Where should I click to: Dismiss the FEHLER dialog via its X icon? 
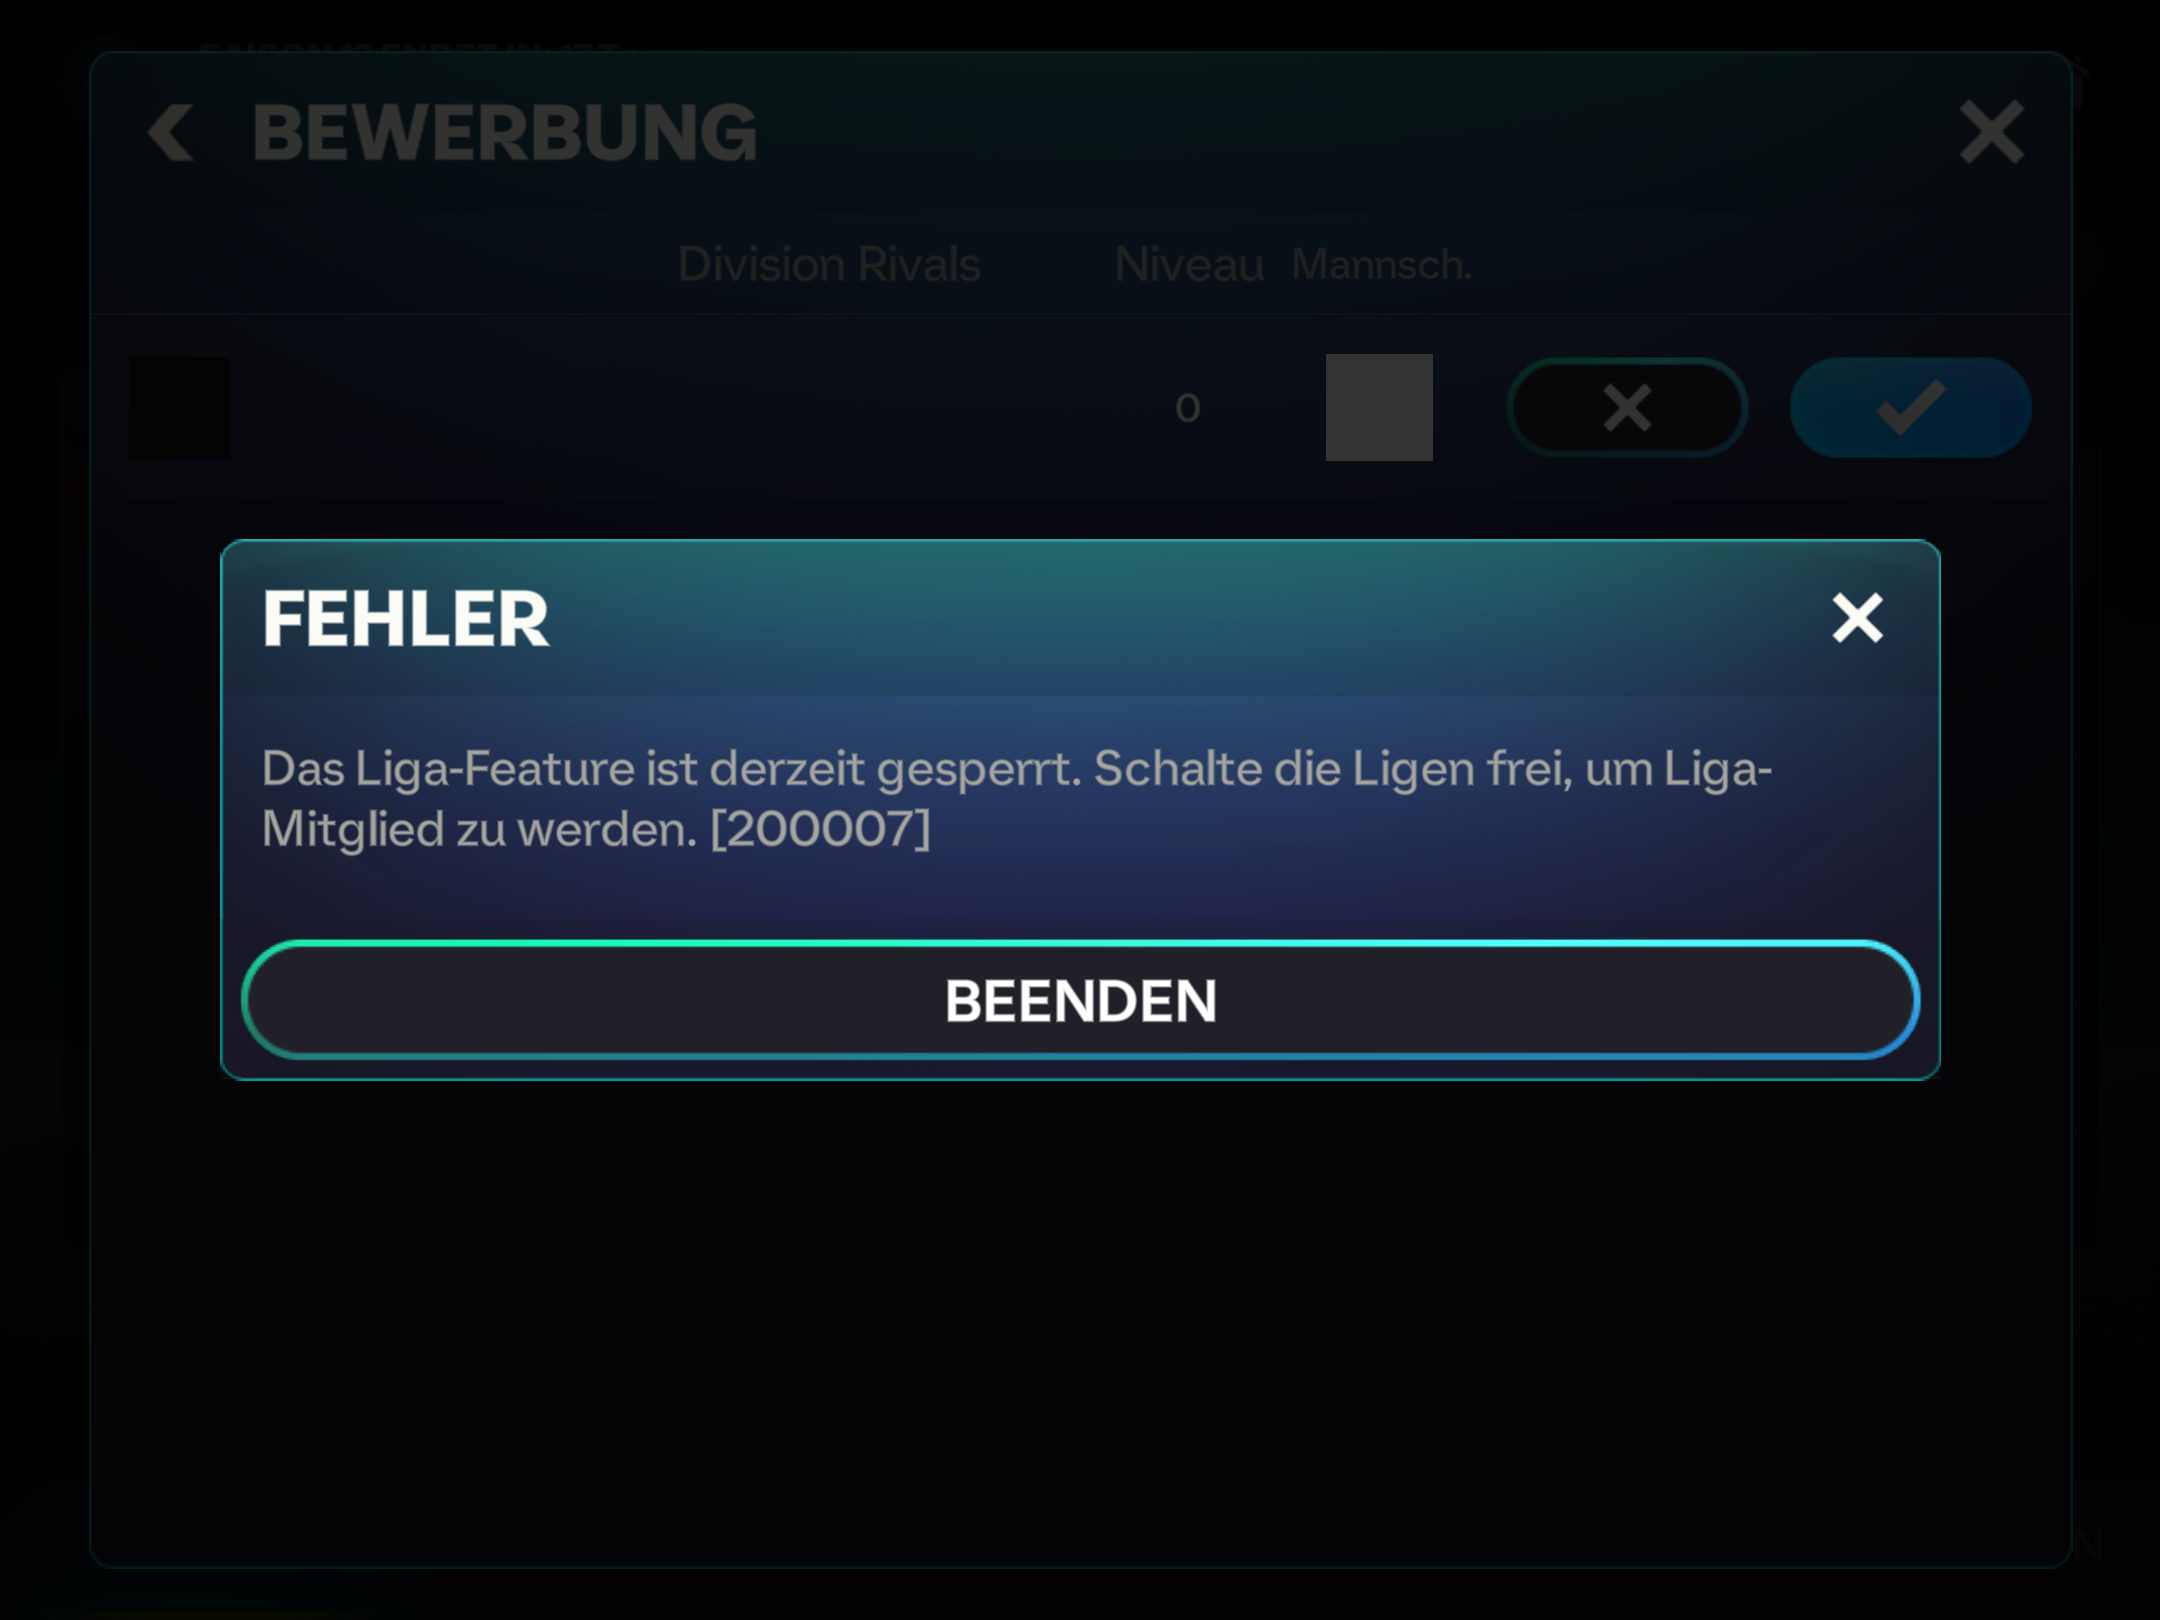(1857, 618)
